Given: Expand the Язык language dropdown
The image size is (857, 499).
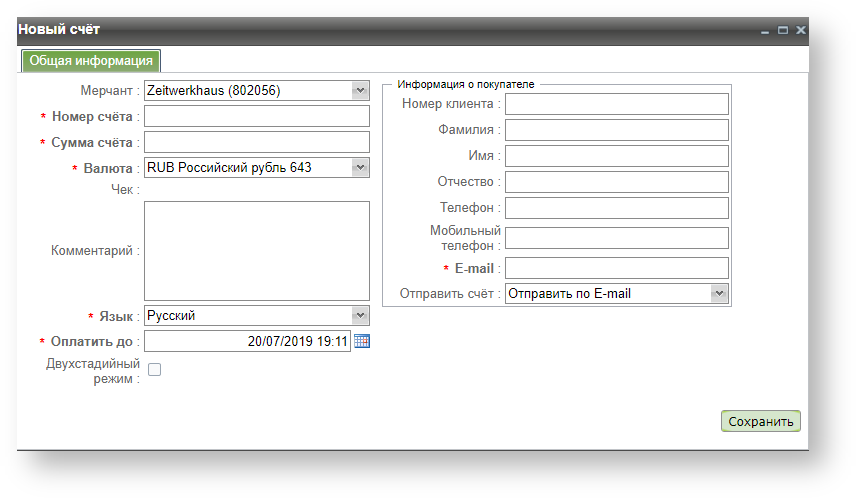Looking at the screenshot, I should pyautogui.click(x=360, y=316).
